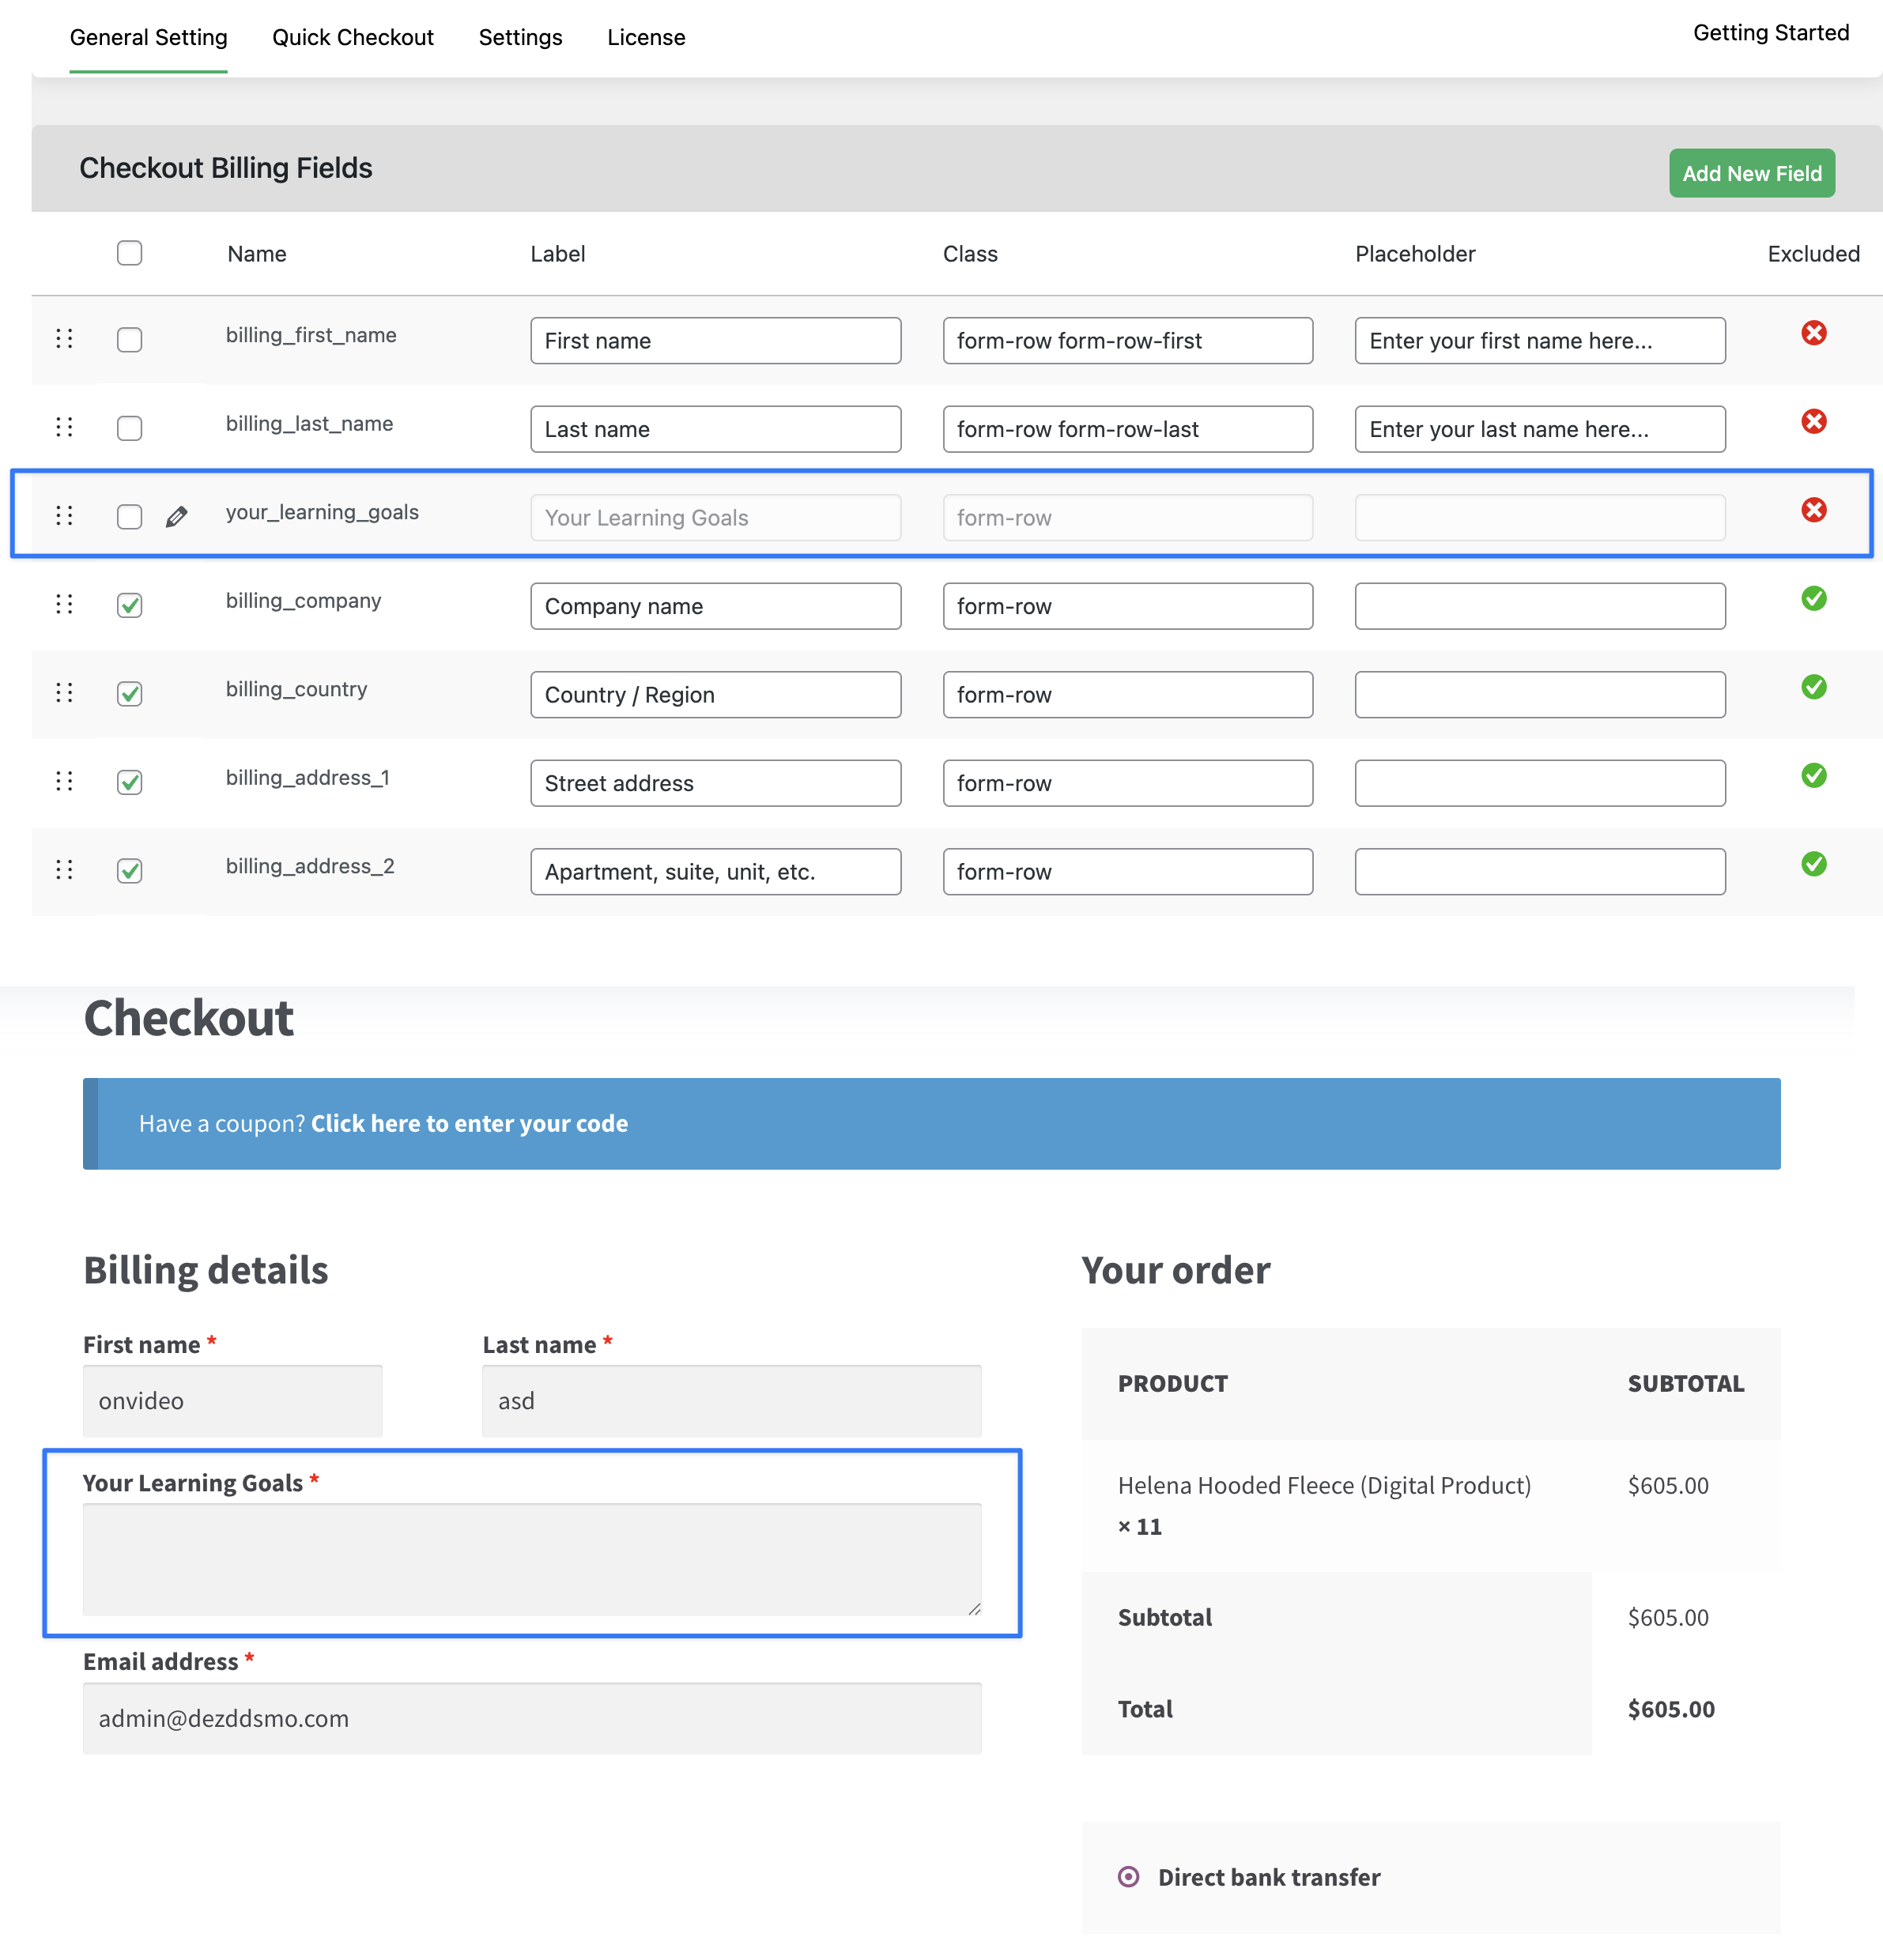Click red excluded icon for billing_first_name
The height and width of the screenshot is (1960, 1883).
(x=1813, y=333)
